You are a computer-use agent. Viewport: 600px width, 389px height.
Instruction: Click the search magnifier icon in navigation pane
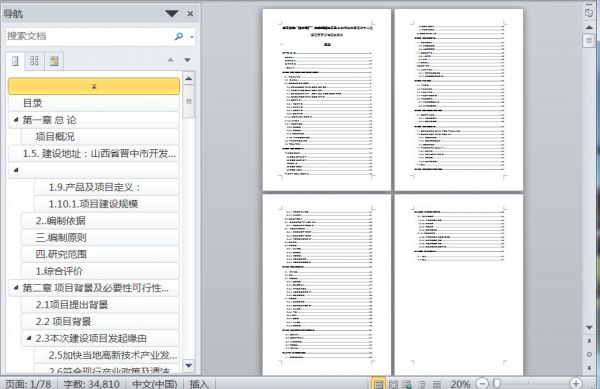tap(179, 36)
